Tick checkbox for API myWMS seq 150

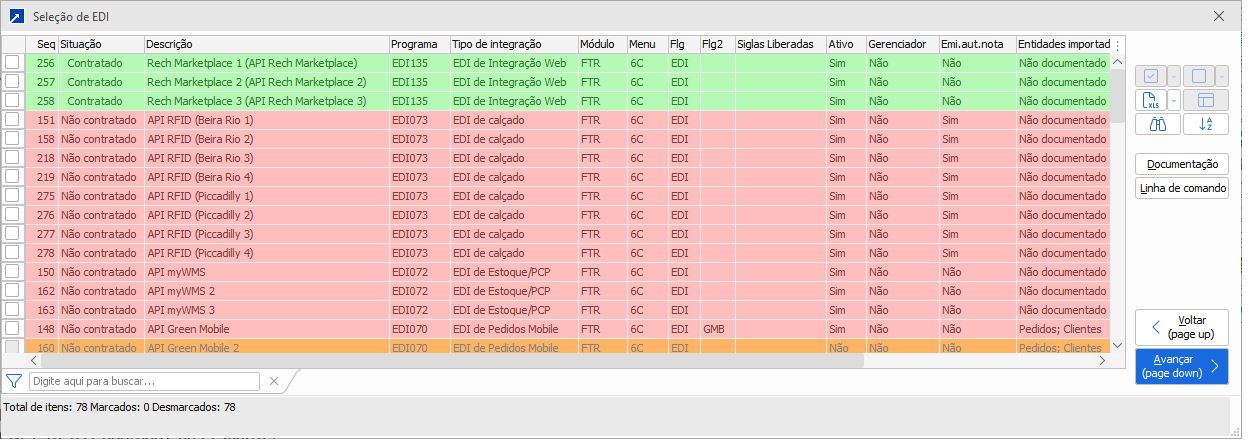(12, 272)
